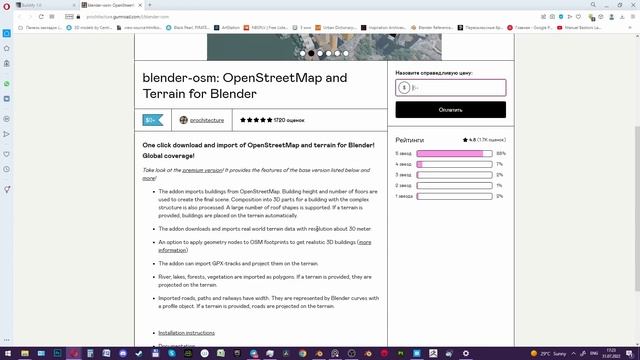This screenshot has width=640, height=360.
Task: Add page to bookmarks heart icon
Action: point(578,17)
